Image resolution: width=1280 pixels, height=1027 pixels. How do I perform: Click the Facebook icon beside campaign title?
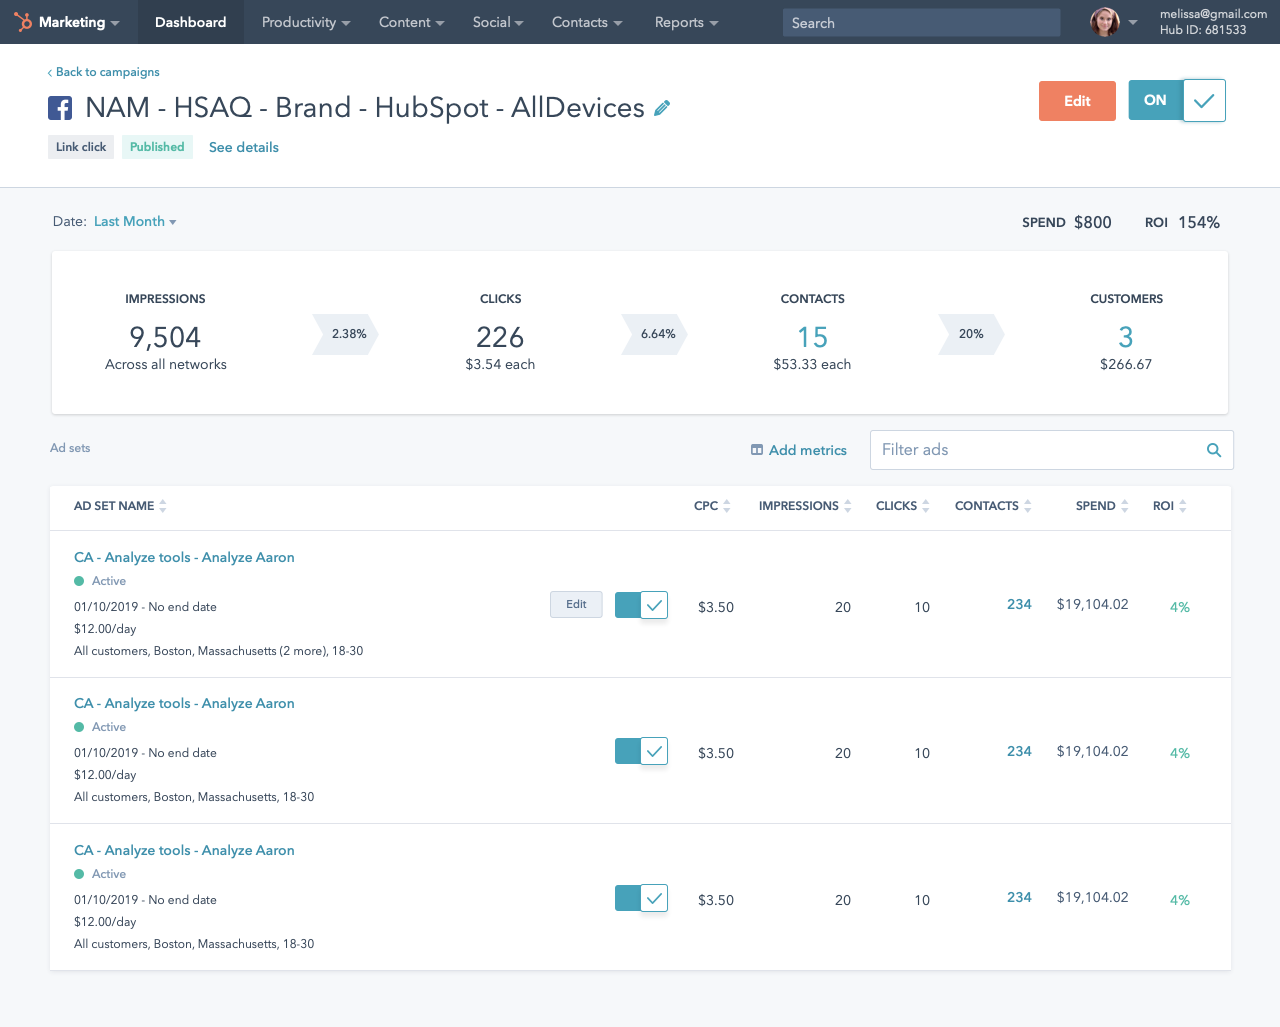[x=60, y=108]
